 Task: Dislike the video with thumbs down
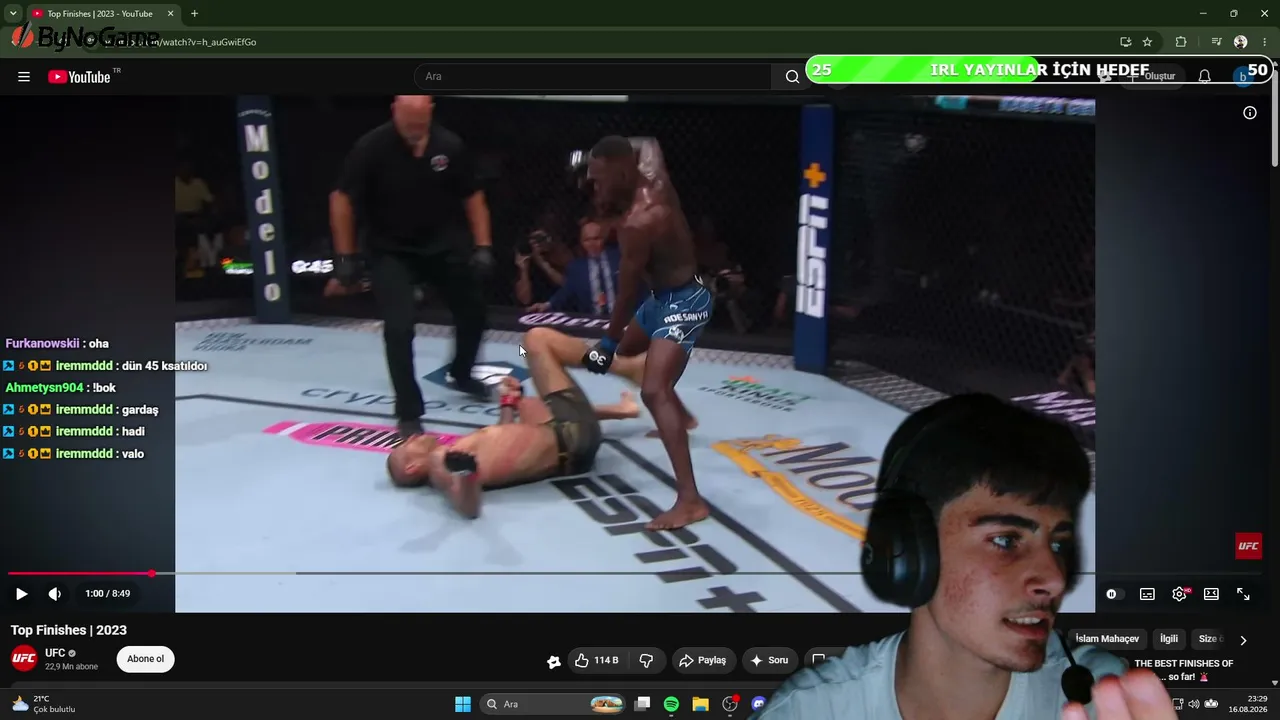pos(646,660)
